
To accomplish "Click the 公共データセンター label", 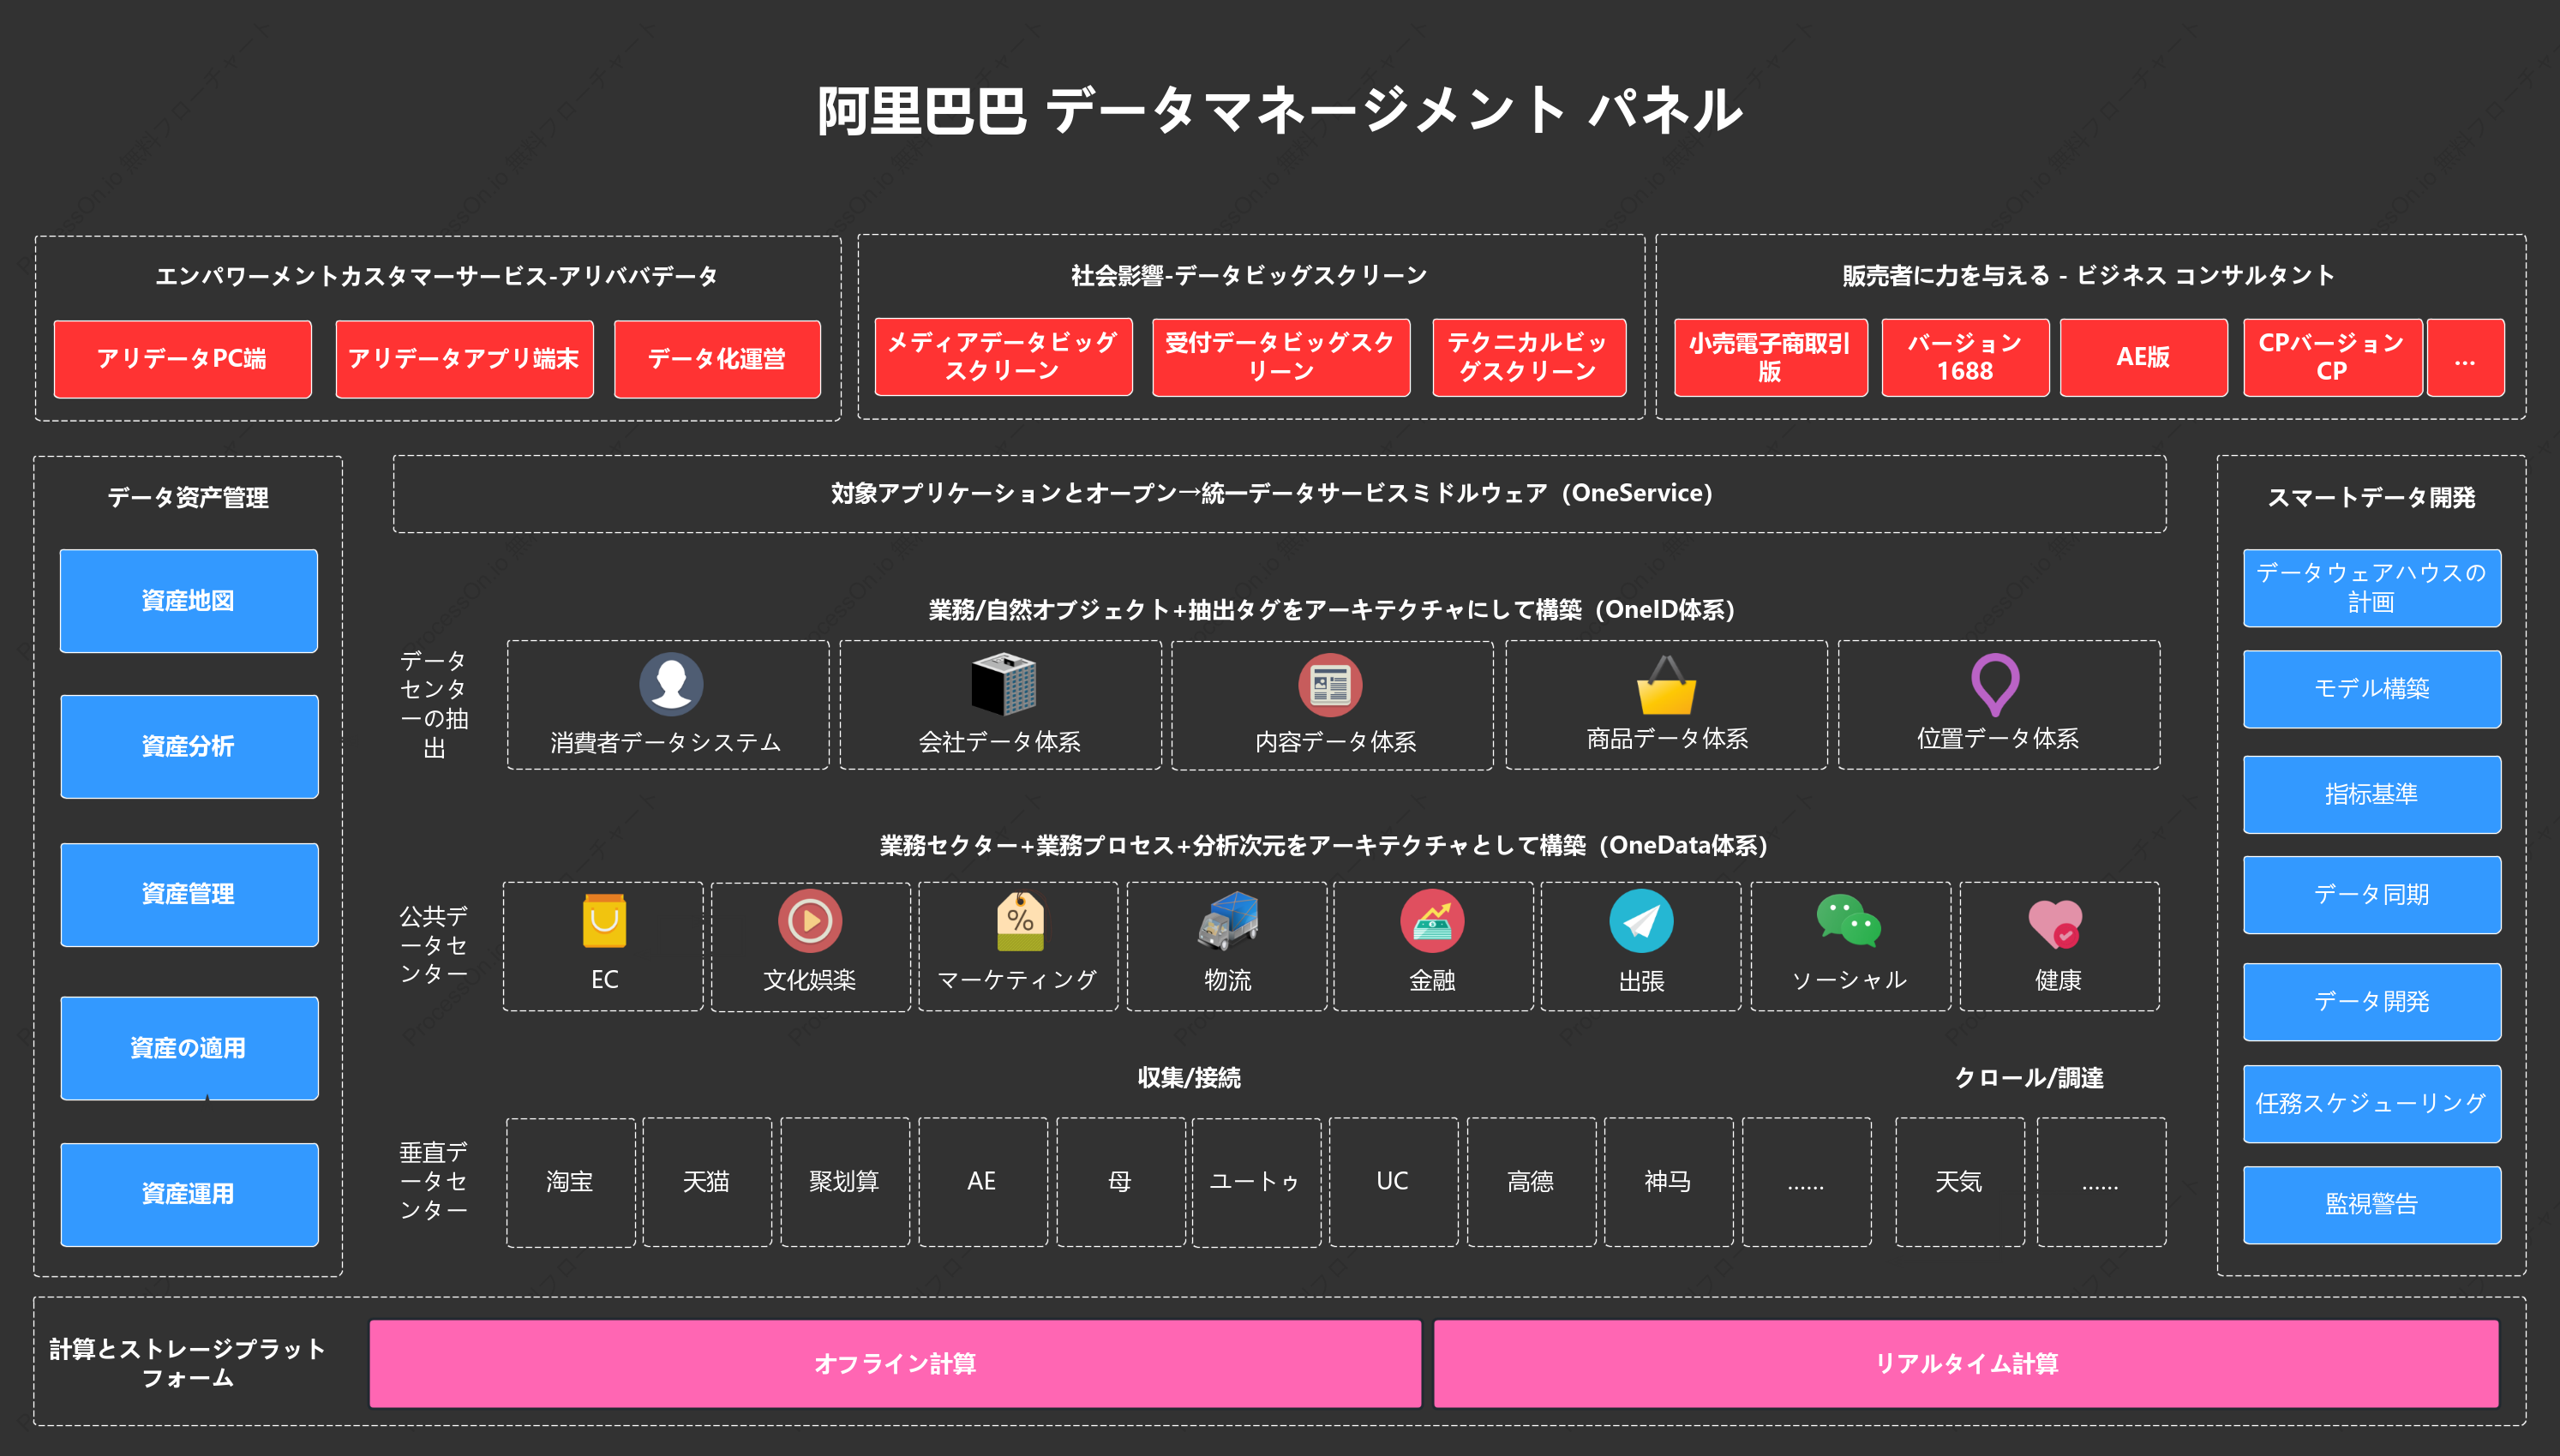I will click(434, 945).
